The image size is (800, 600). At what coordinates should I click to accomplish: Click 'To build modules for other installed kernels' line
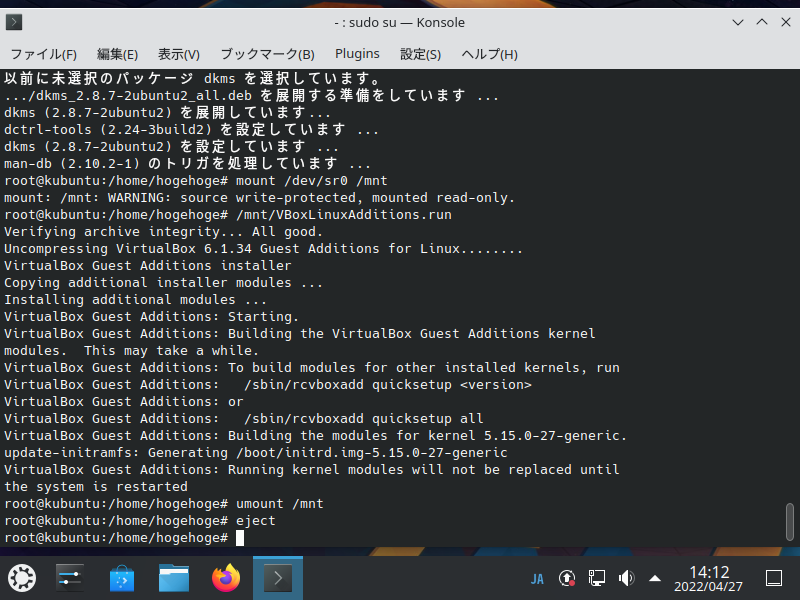[x=312, y=368]
